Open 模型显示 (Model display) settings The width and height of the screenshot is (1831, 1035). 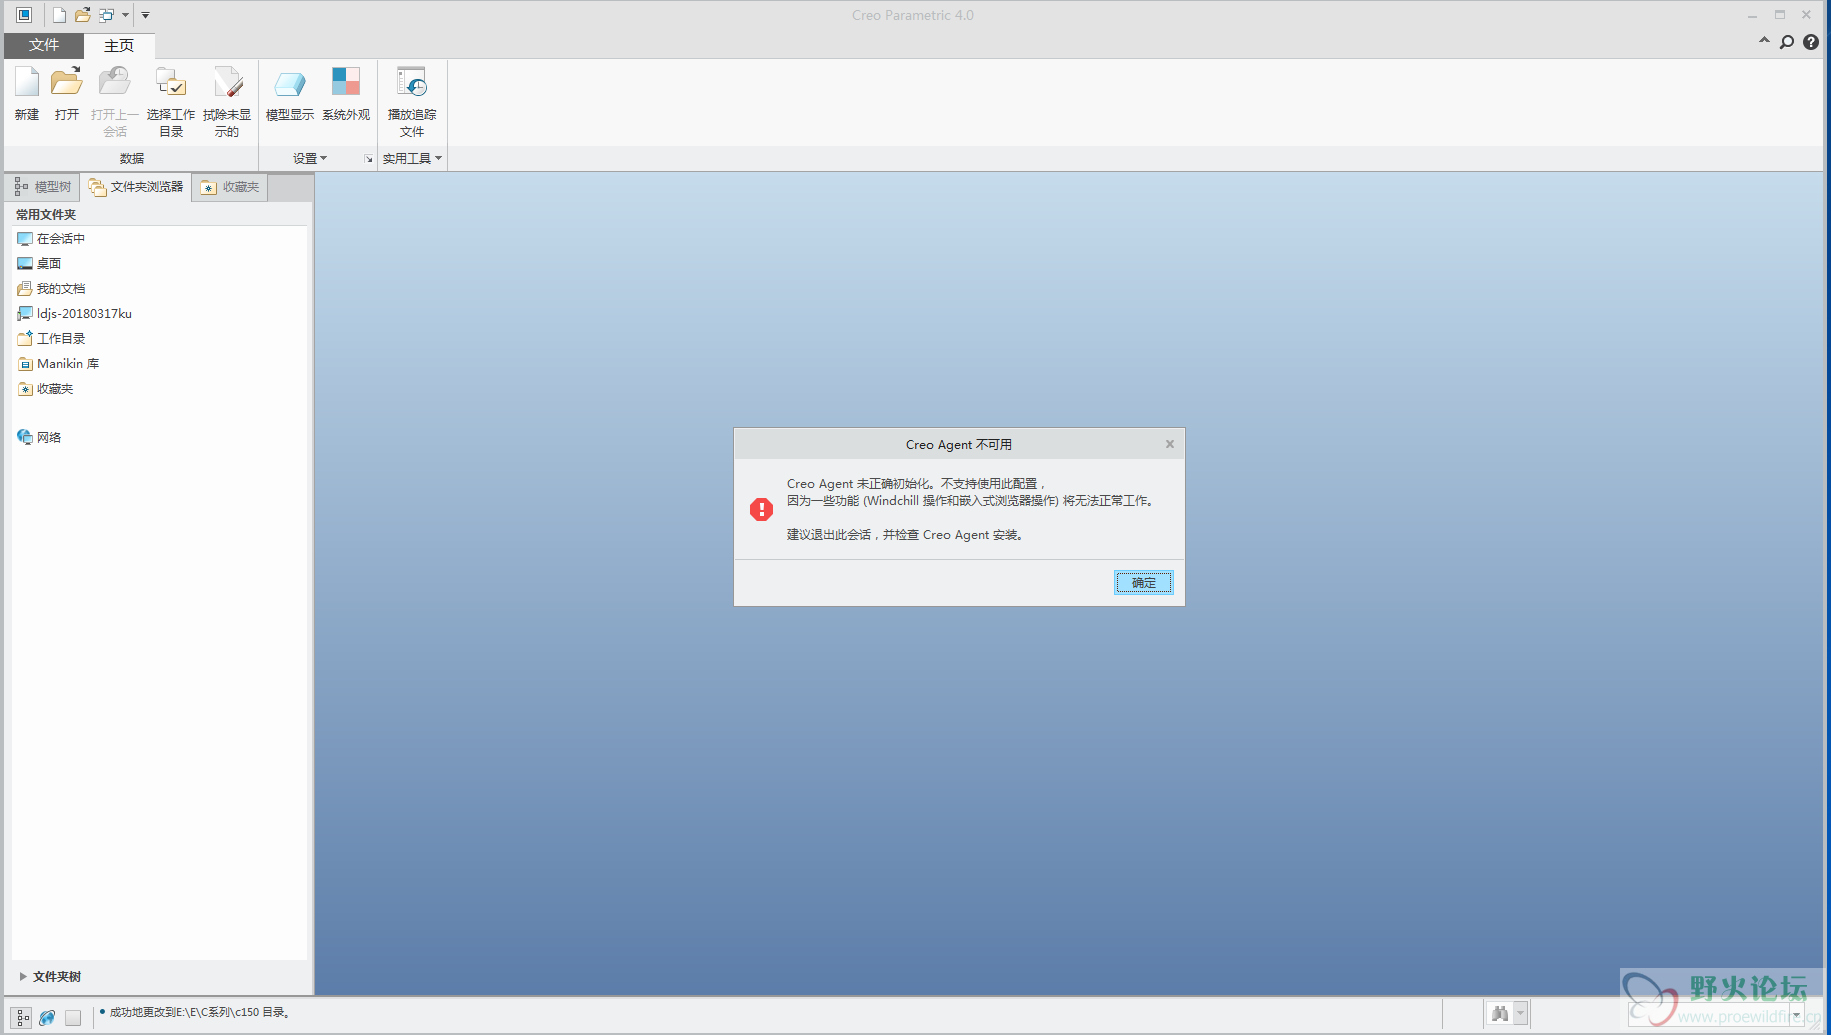tap(290, 94)
